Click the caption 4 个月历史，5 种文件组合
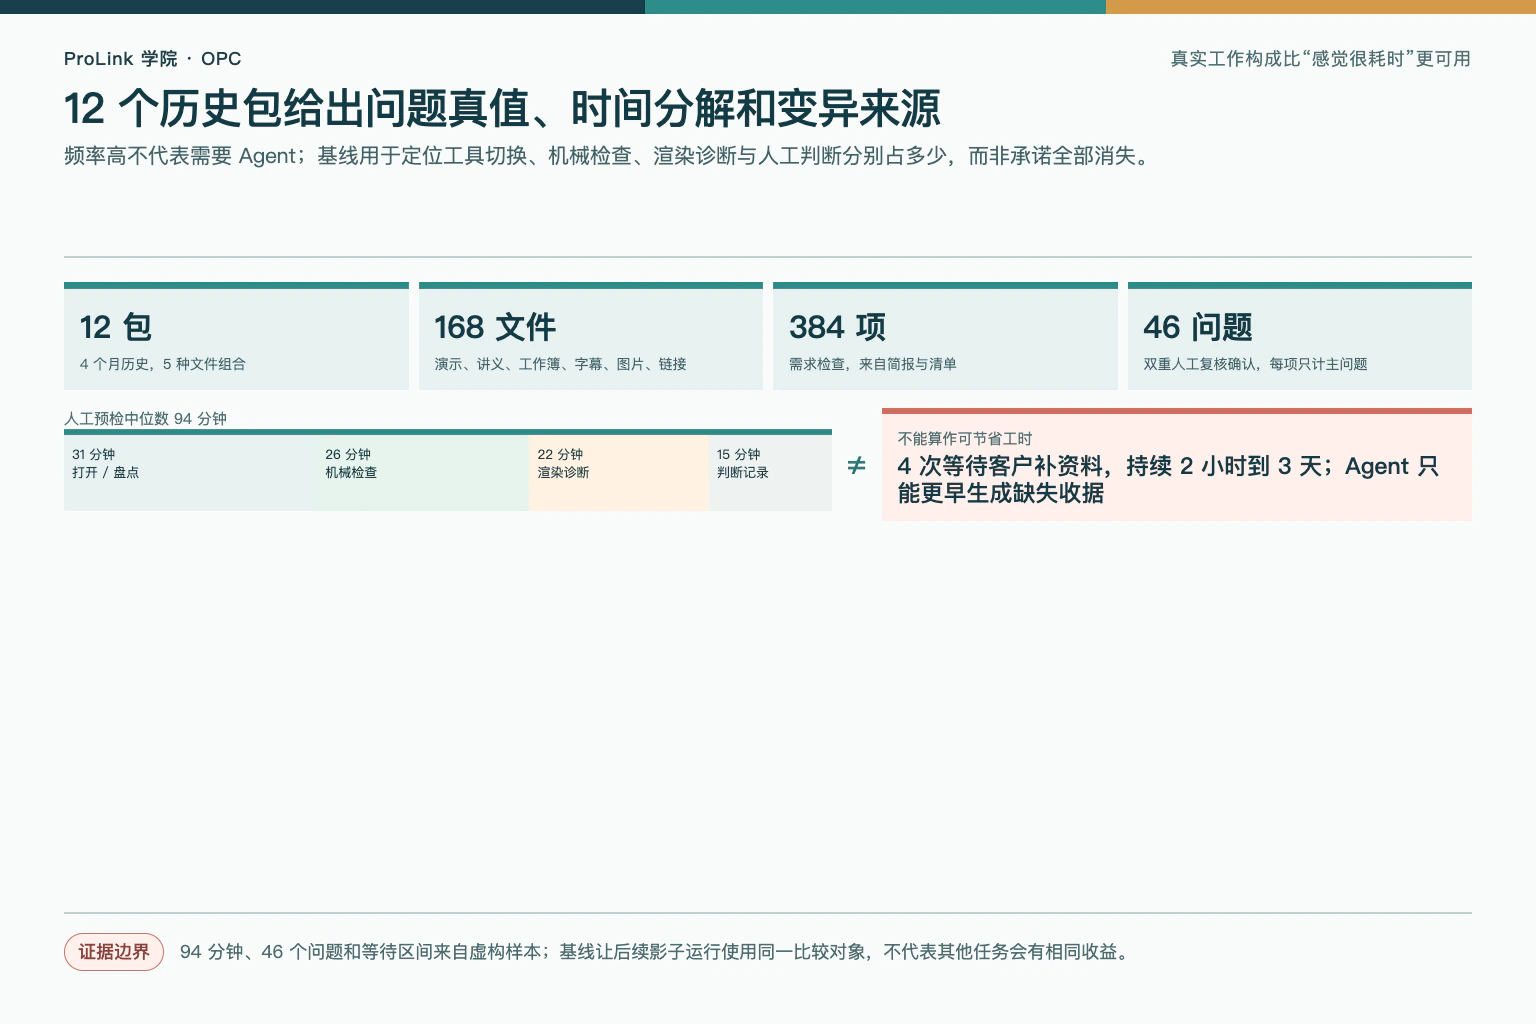 (162, 364)
